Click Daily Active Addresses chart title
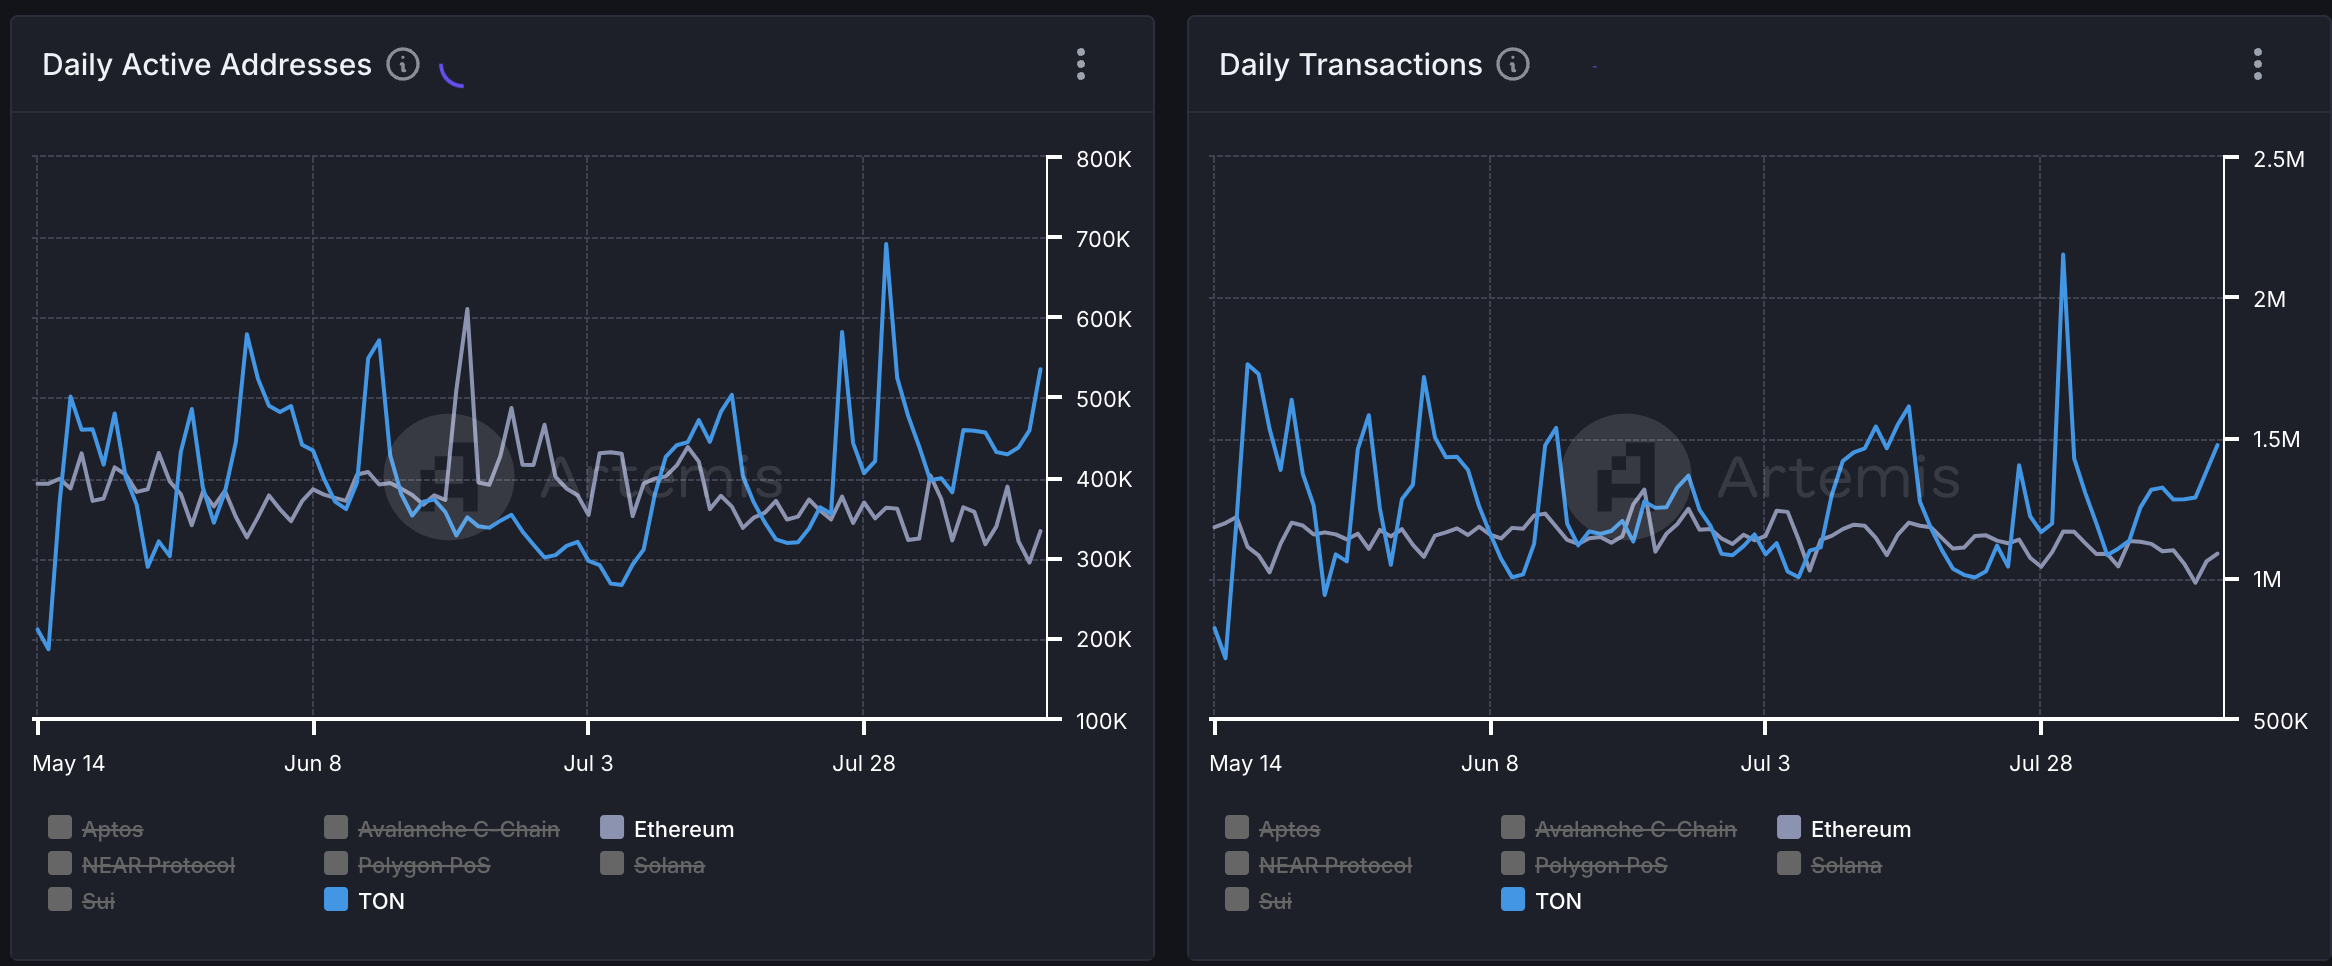Image resolution: width=2332 pixels, height=966 pixels. coord(207,65)
